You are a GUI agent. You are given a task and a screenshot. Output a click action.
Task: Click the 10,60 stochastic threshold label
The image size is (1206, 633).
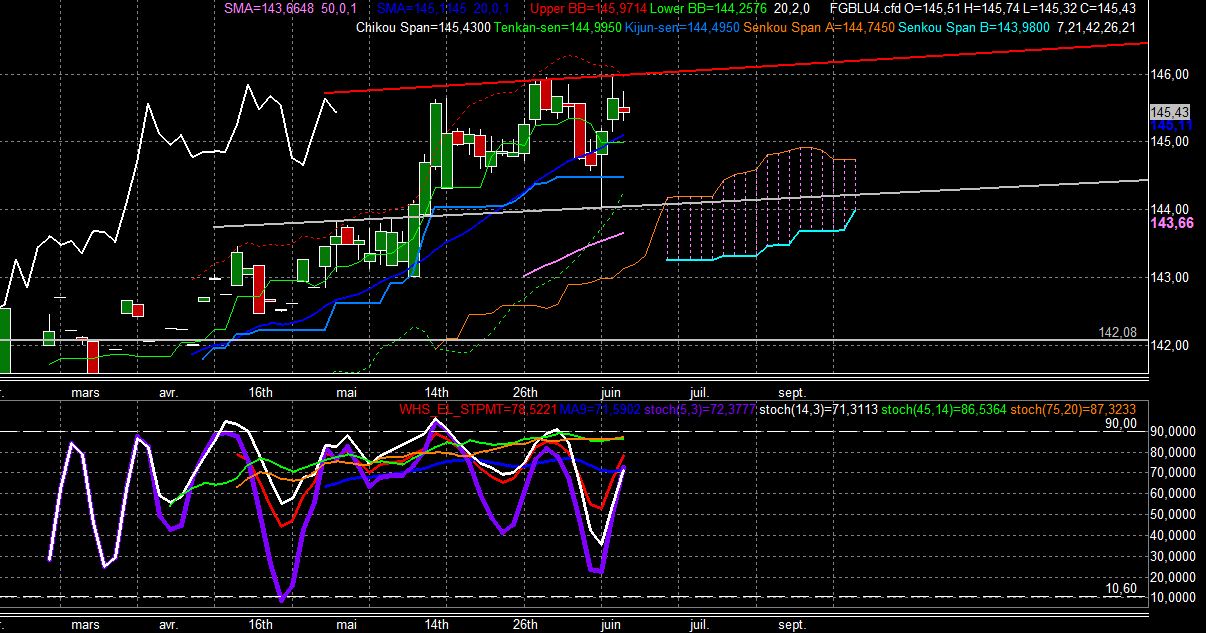click(1121, 588)
